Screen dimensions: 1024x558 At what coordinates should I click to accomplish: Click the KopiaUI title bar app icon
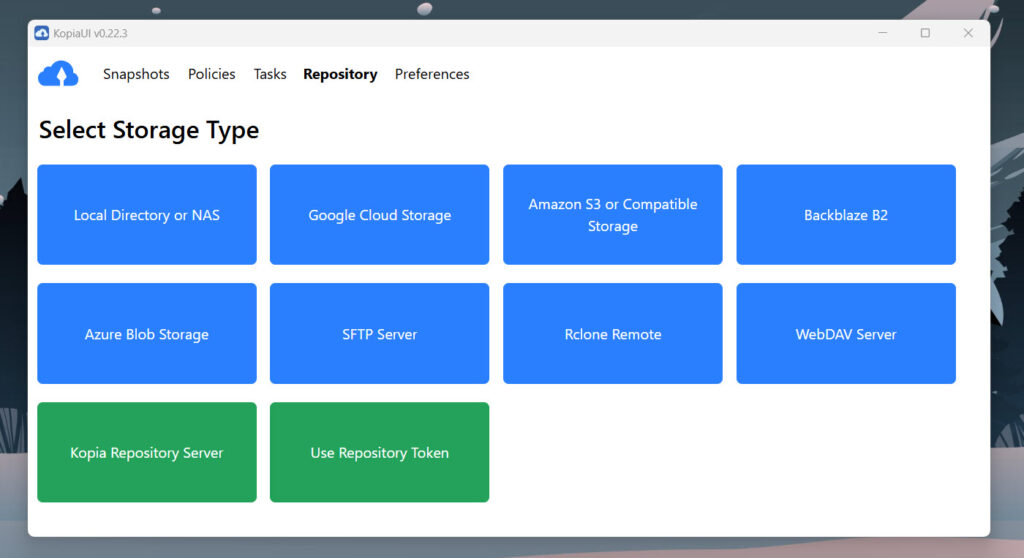click(42, 33)
